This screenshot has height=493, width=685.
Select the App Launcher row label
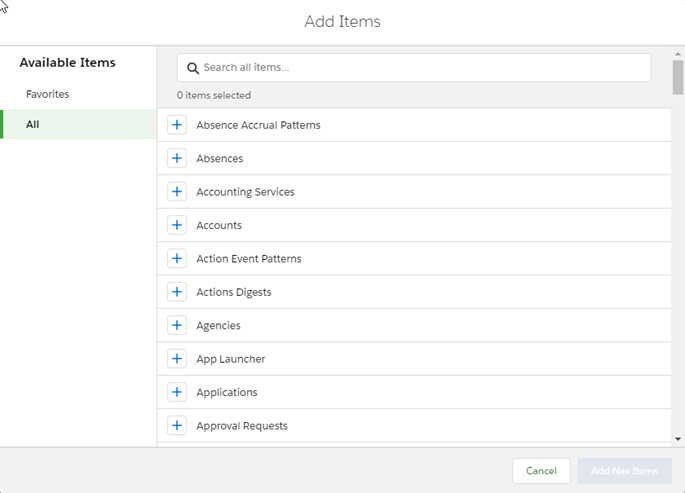pyautogui.click(x=230, y=359)
